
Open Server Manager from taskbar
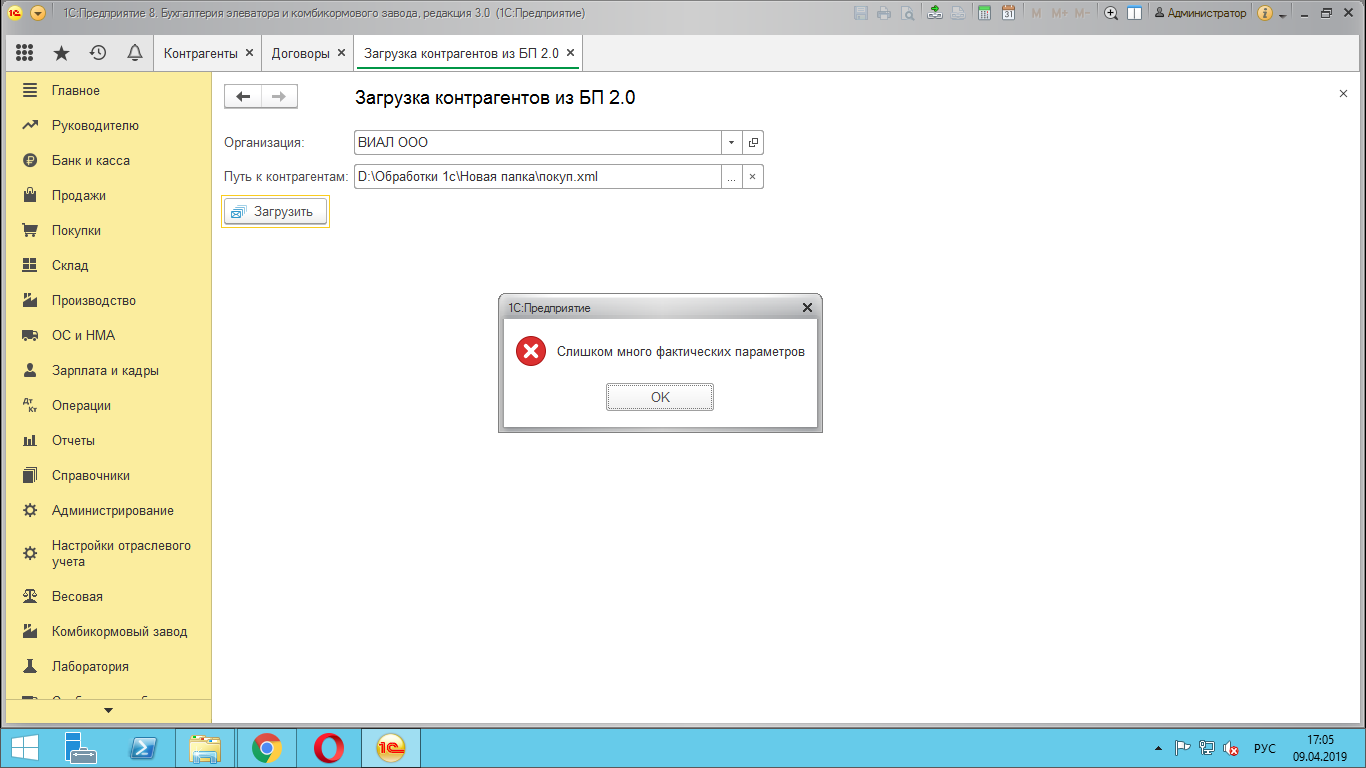click(79, 748)
